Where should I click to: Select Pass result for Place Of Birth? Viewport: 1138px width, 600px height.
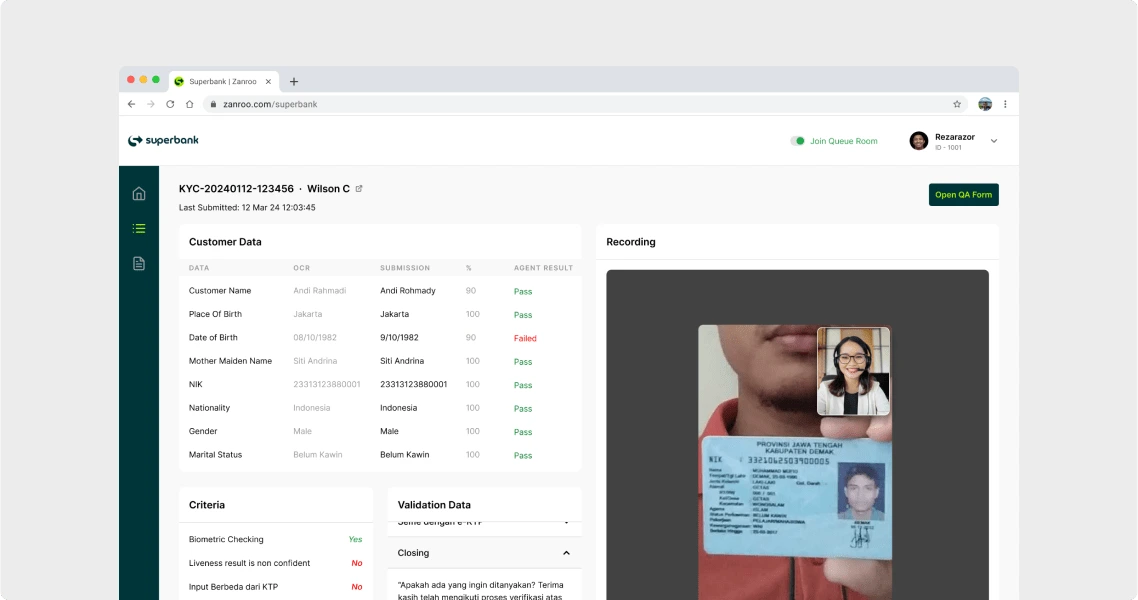(523, 315)
